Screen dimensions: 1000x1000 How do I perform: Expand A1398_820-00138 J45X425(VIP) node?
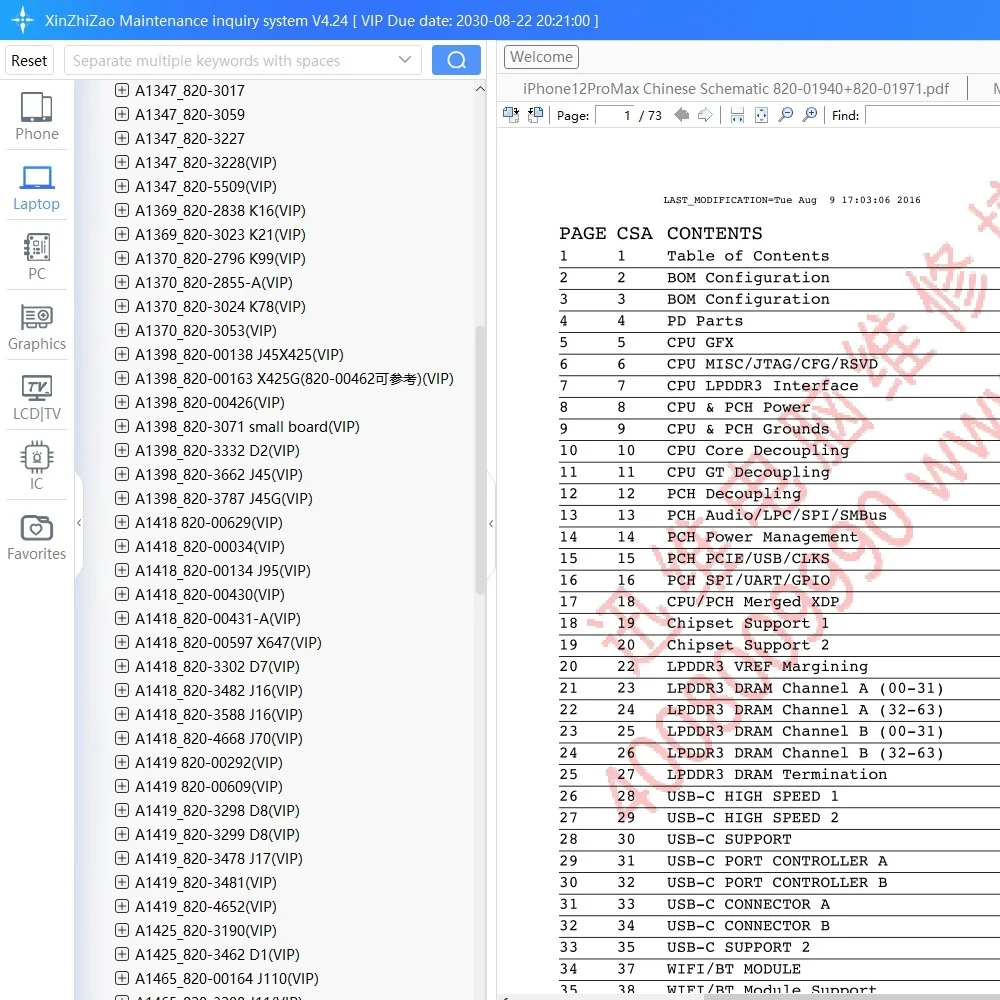tap(121, 354)
